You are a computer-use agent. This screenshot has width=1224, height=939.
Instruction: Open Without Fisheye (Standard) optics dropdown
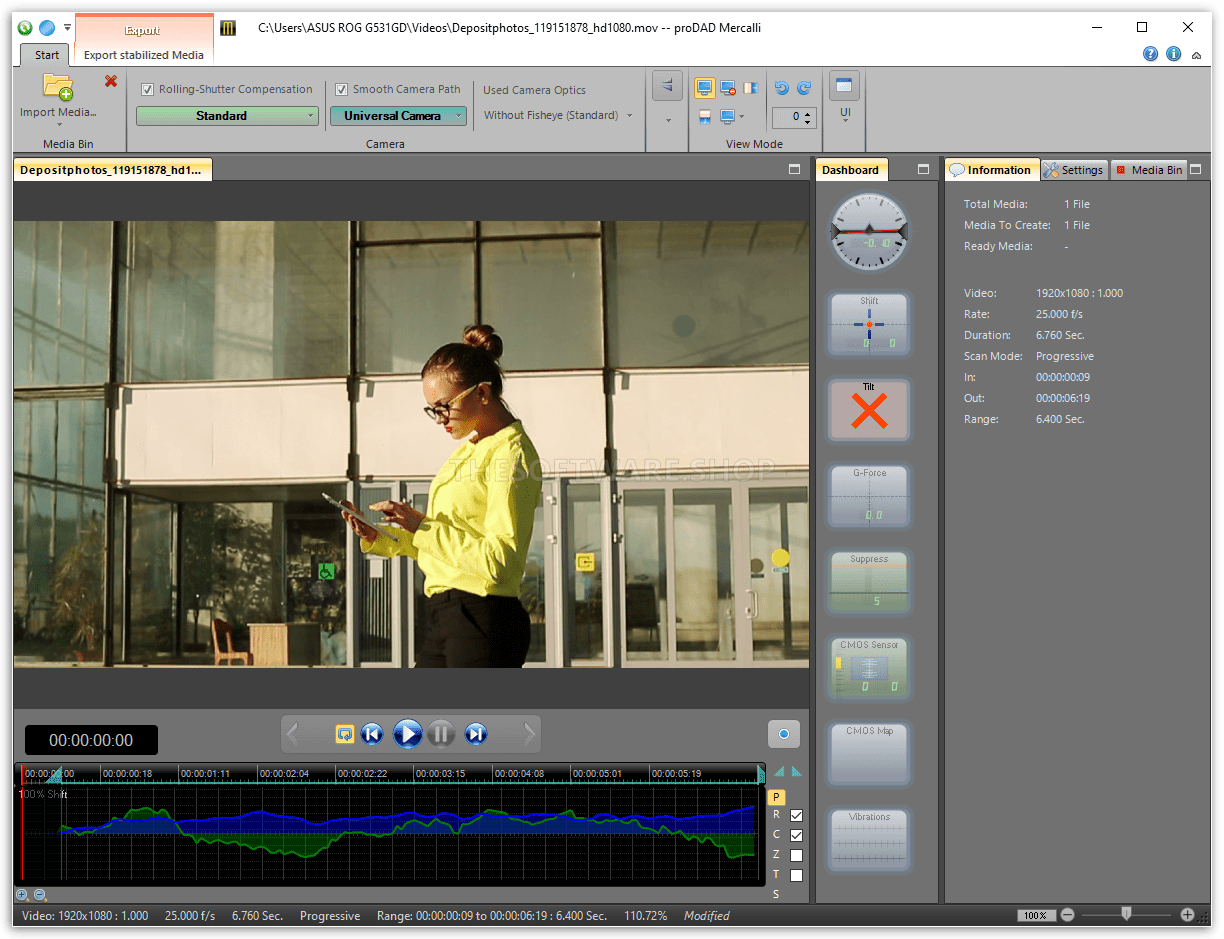[x=558, y=115]
